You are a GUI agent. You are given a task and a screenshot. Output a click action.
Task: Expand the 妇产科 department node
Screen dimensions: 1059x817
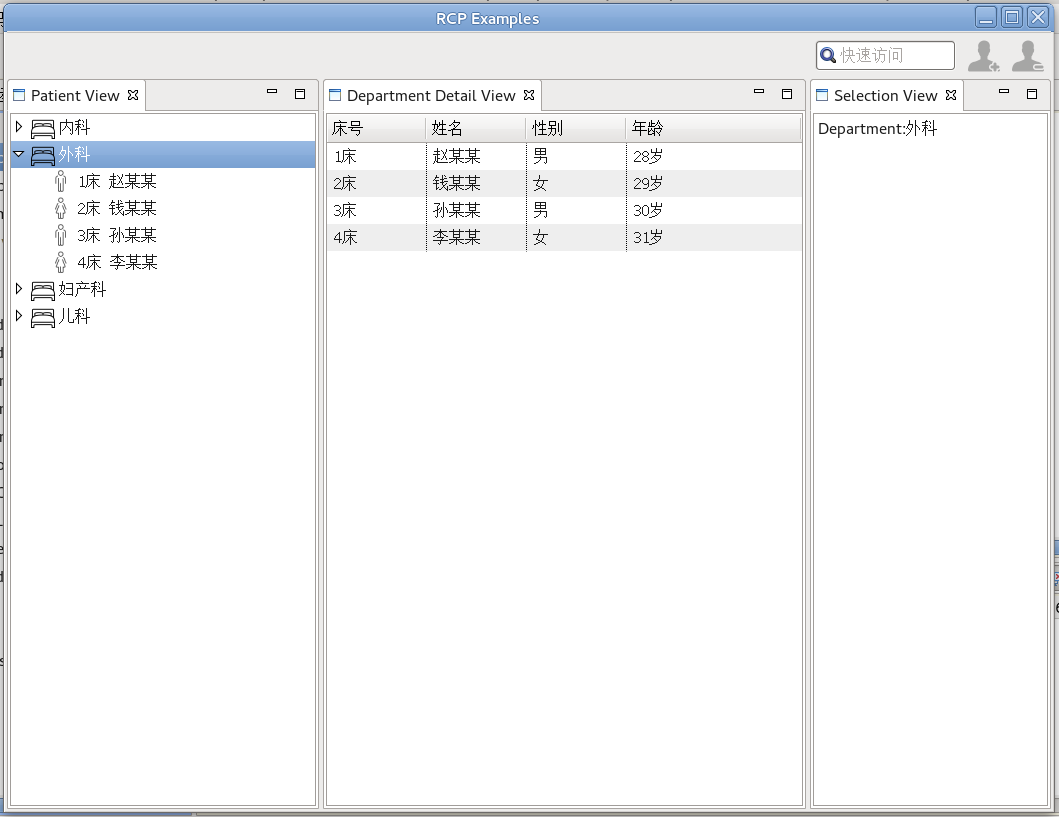click(19, 288)
